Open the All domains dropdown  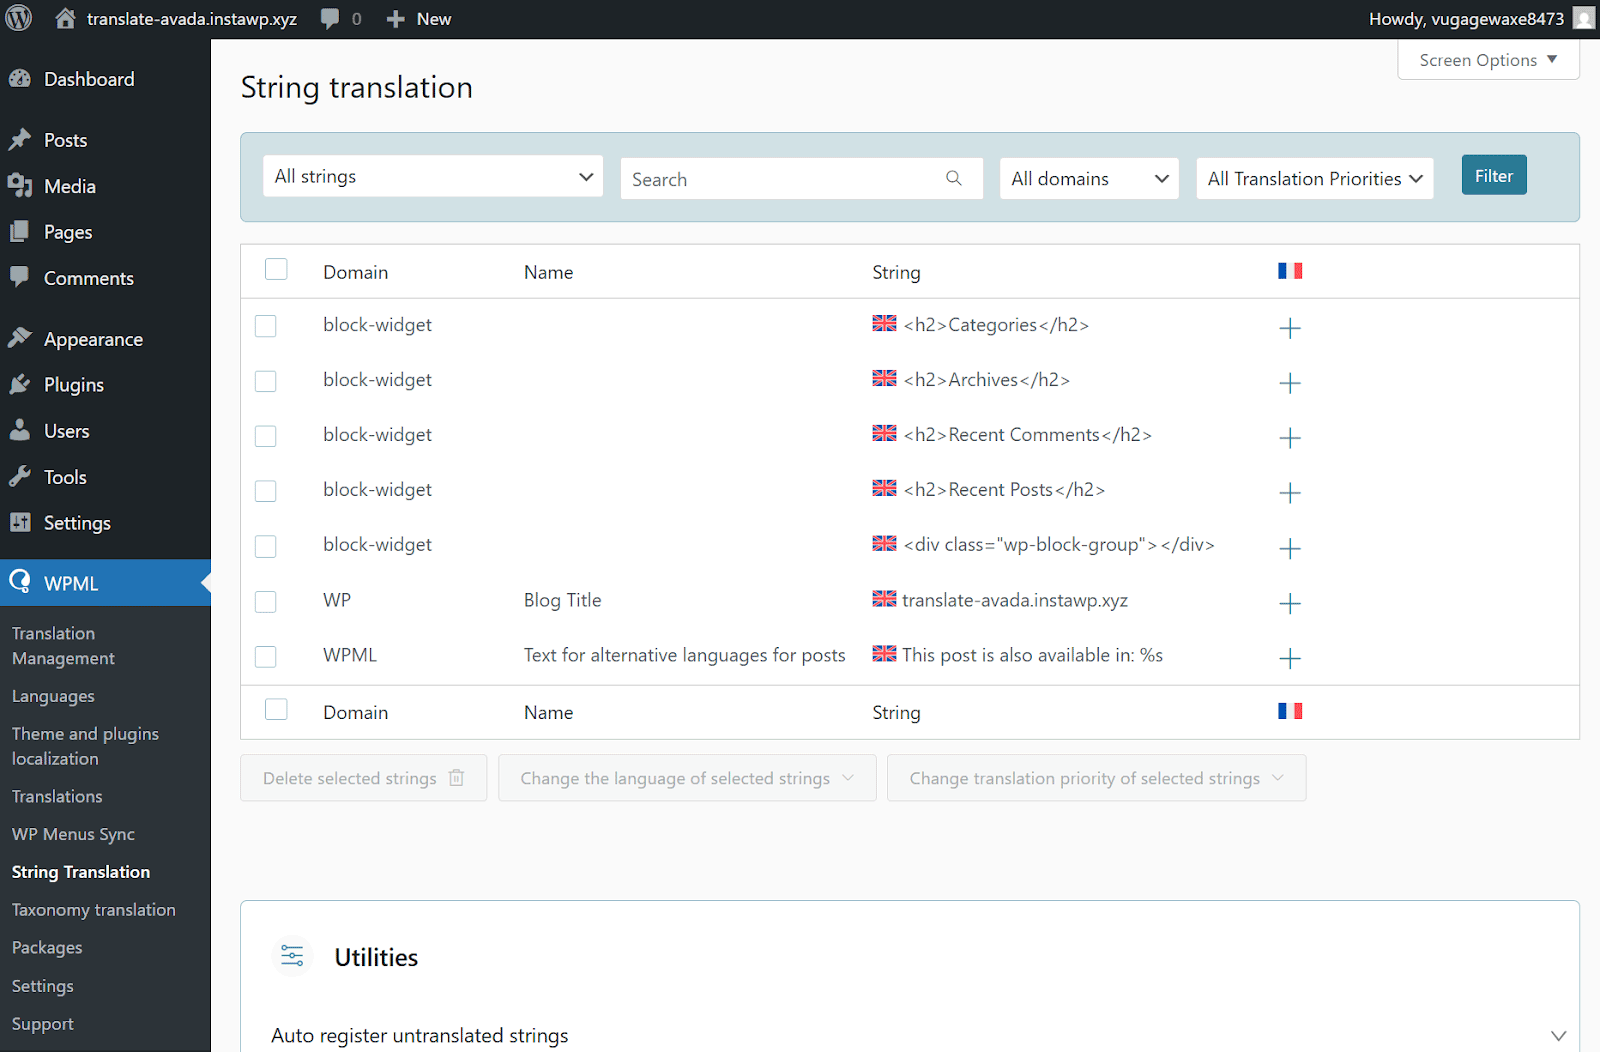[x=1089, y=178]
